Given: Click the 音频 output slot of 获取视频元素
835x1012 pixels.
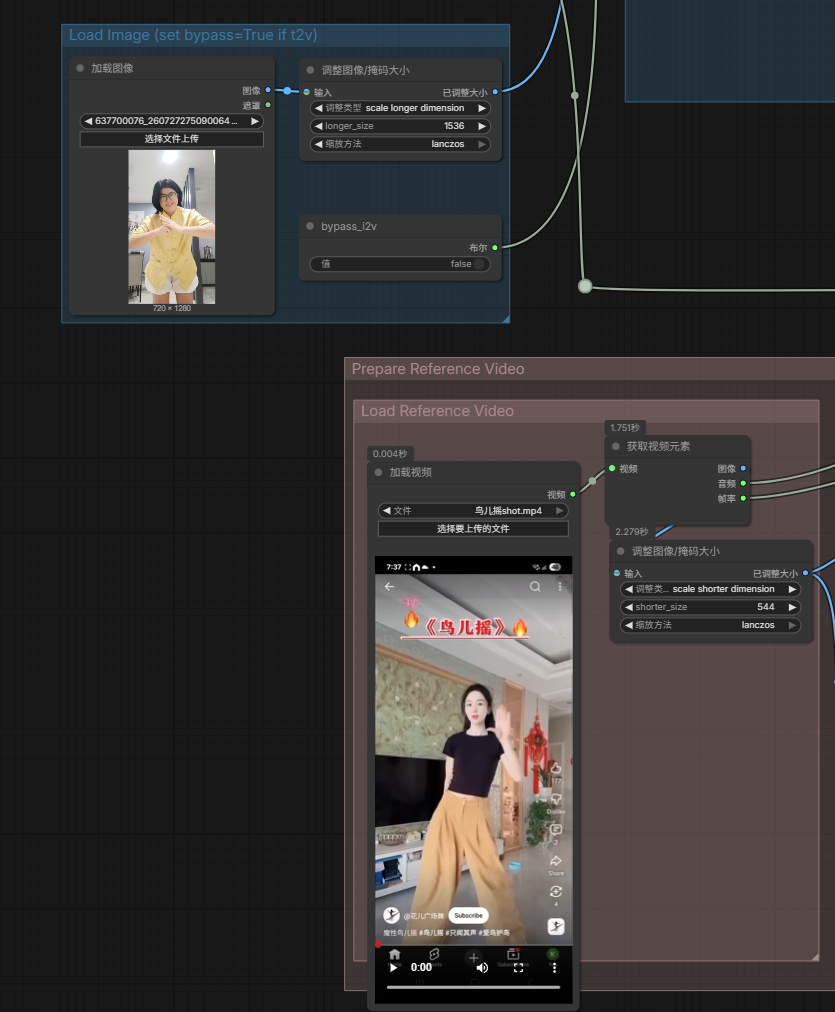Looking at the screenshot, I should click(743, 483).
